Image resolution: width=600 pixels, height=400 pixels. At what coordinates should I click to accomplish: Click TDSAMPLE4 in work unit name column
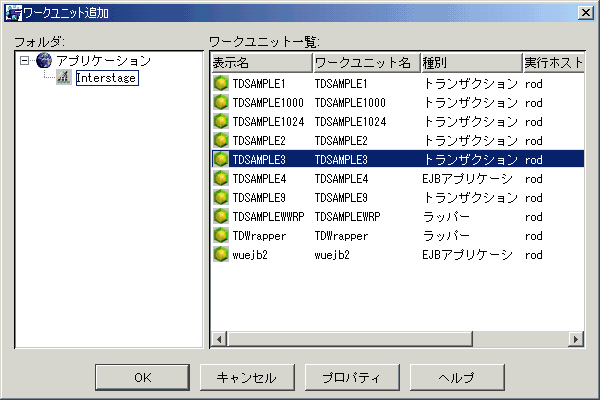[341, 179]
